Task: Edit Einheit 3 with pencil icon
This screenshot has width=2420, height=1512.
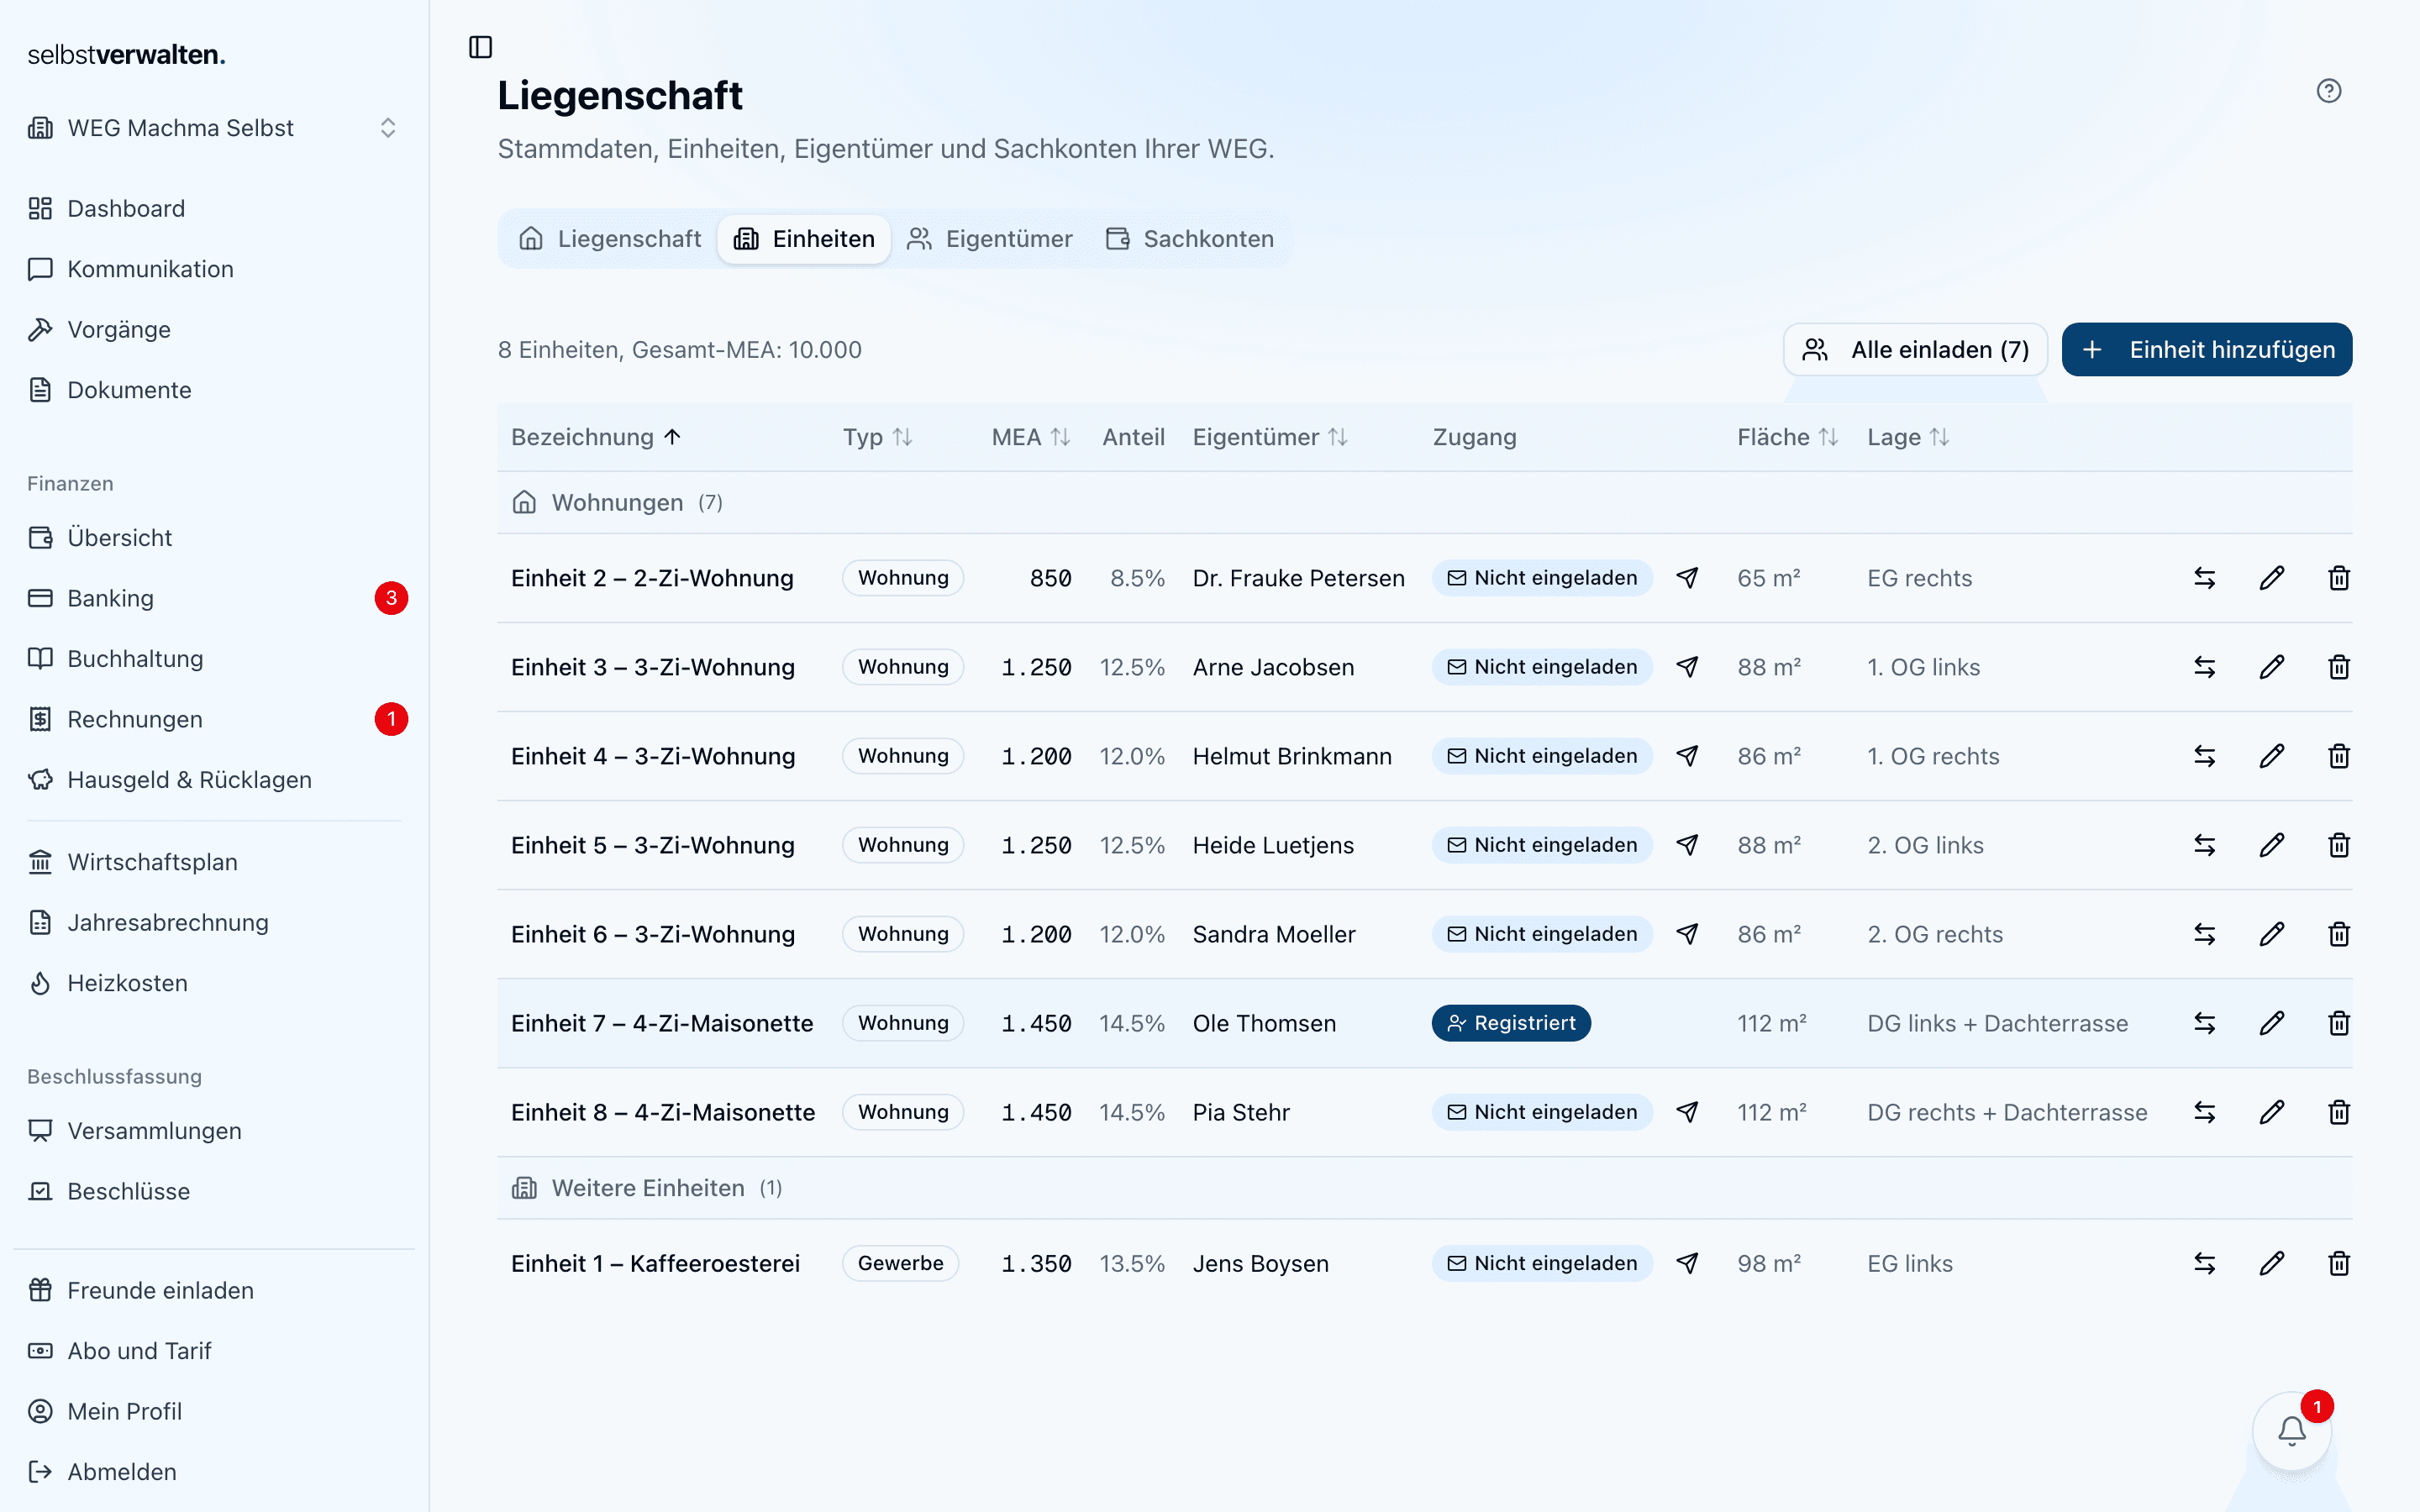Action: pyautogui.click(x=2272, y=667)
